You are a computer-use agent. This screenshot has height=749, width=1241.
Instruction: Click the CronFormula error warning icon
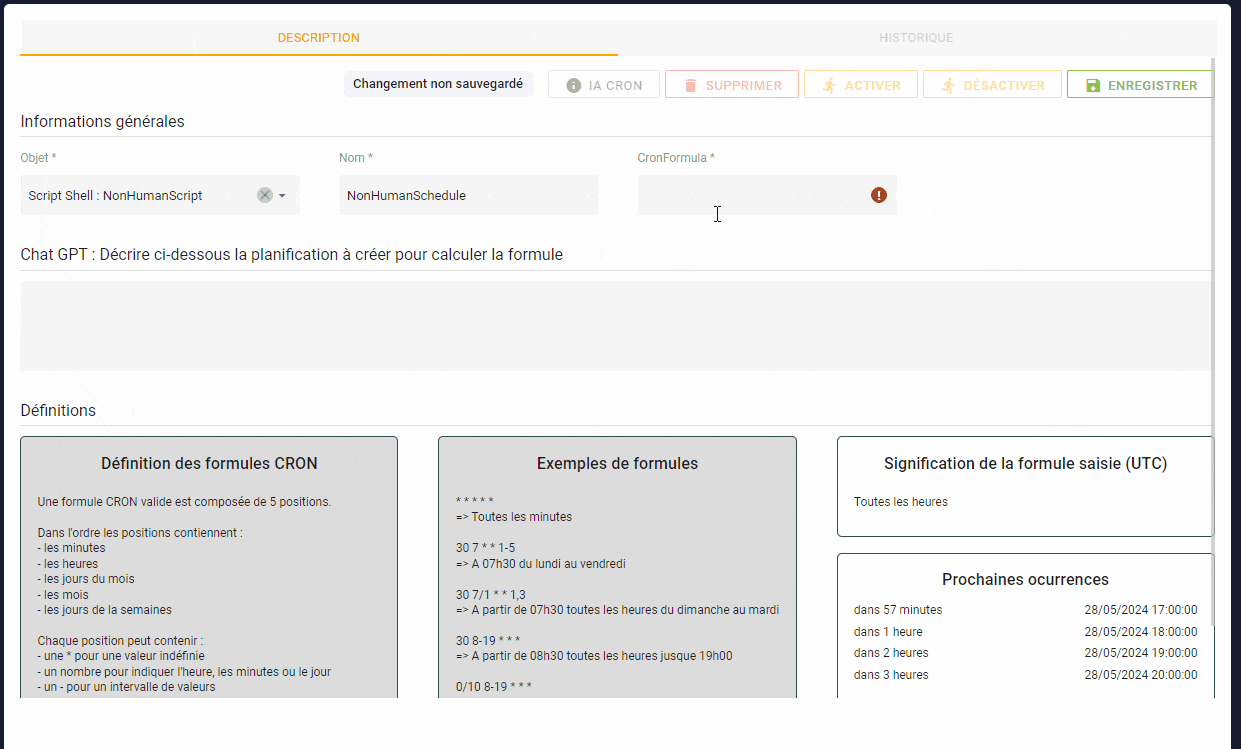pos(878,195)
